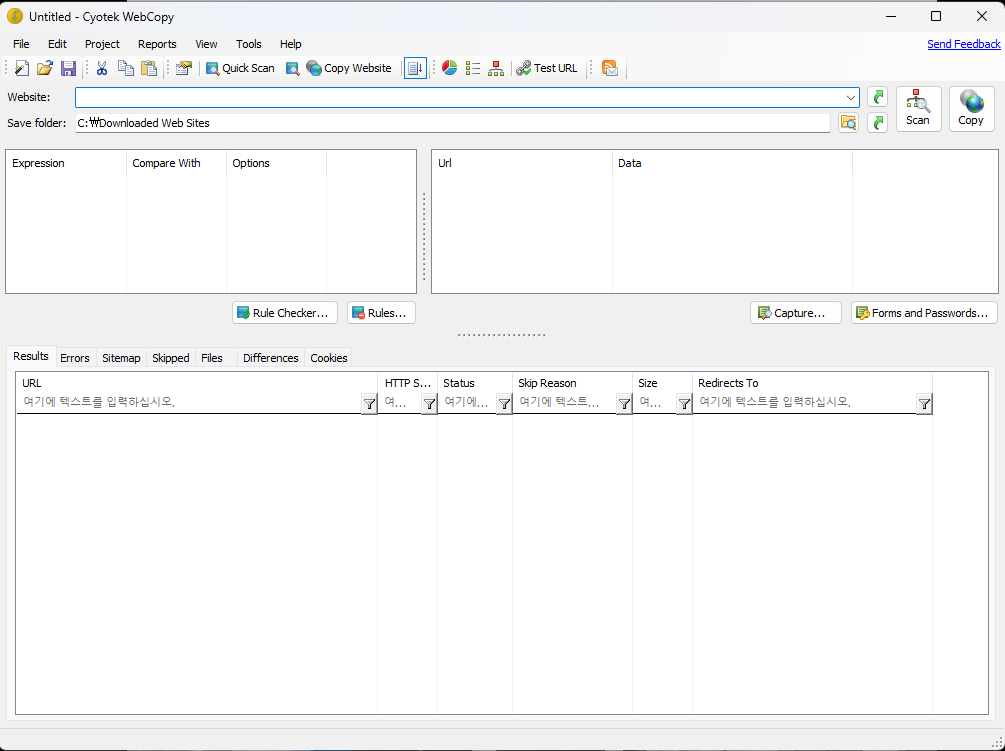Open the website URL in browser arrow
Viewport: 1005px width, 751px height.
[x=877, y=97]
